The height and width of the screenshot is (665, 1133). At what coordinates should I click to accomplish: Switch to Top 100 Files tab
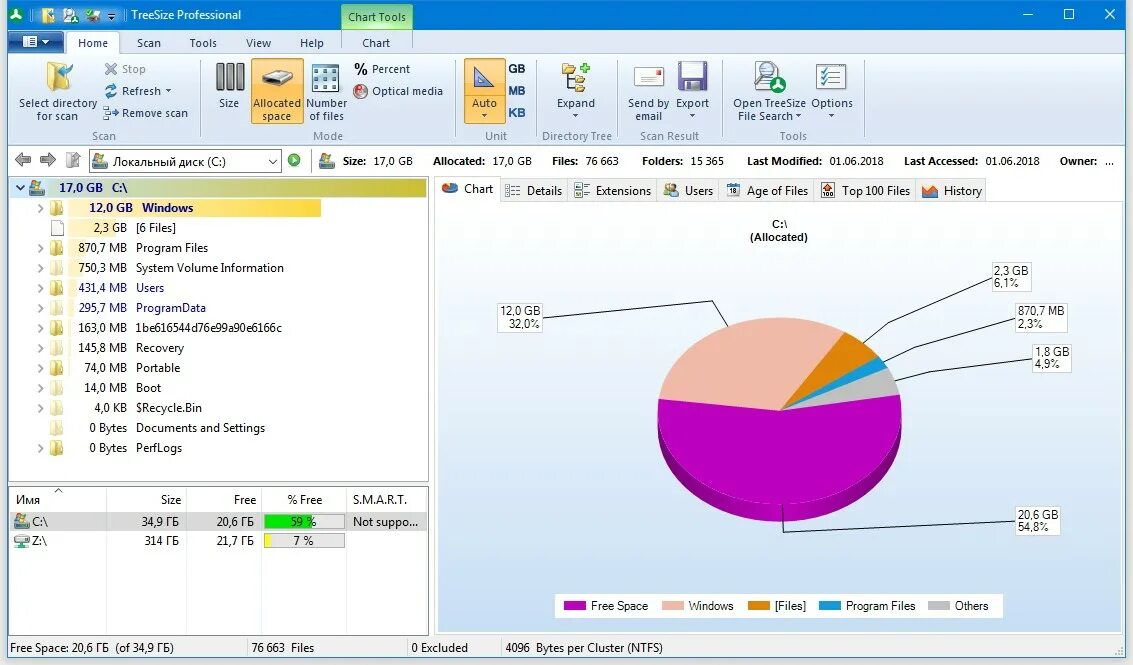pyautogui.click(x=866, y=190)
